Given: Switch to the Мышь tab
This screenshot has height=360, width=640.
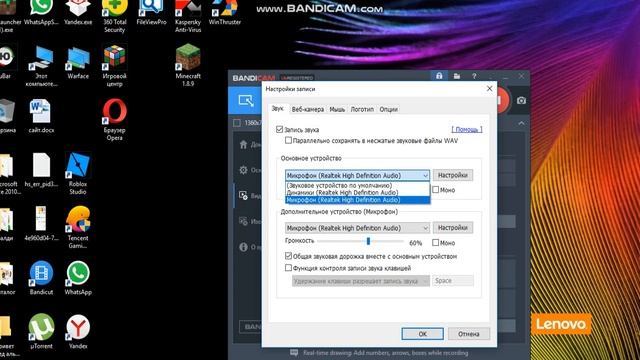Looking at the screenshot, I should 337,109.
